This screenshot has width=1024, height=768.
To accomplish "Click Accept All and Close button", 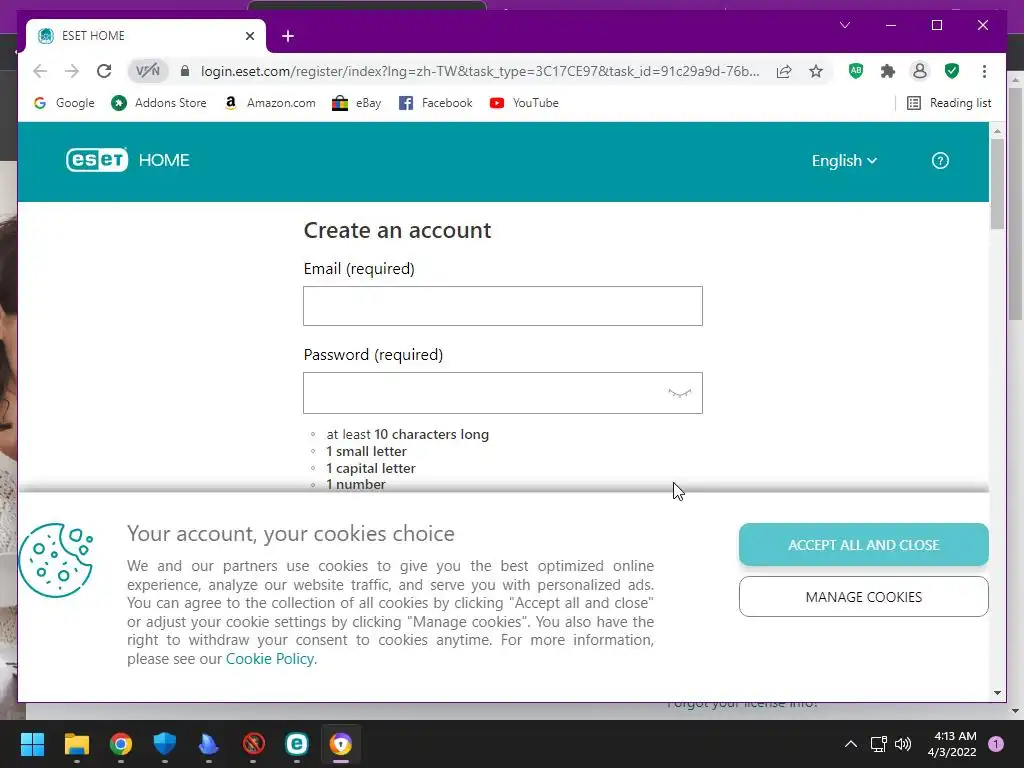I will [863, 545].
